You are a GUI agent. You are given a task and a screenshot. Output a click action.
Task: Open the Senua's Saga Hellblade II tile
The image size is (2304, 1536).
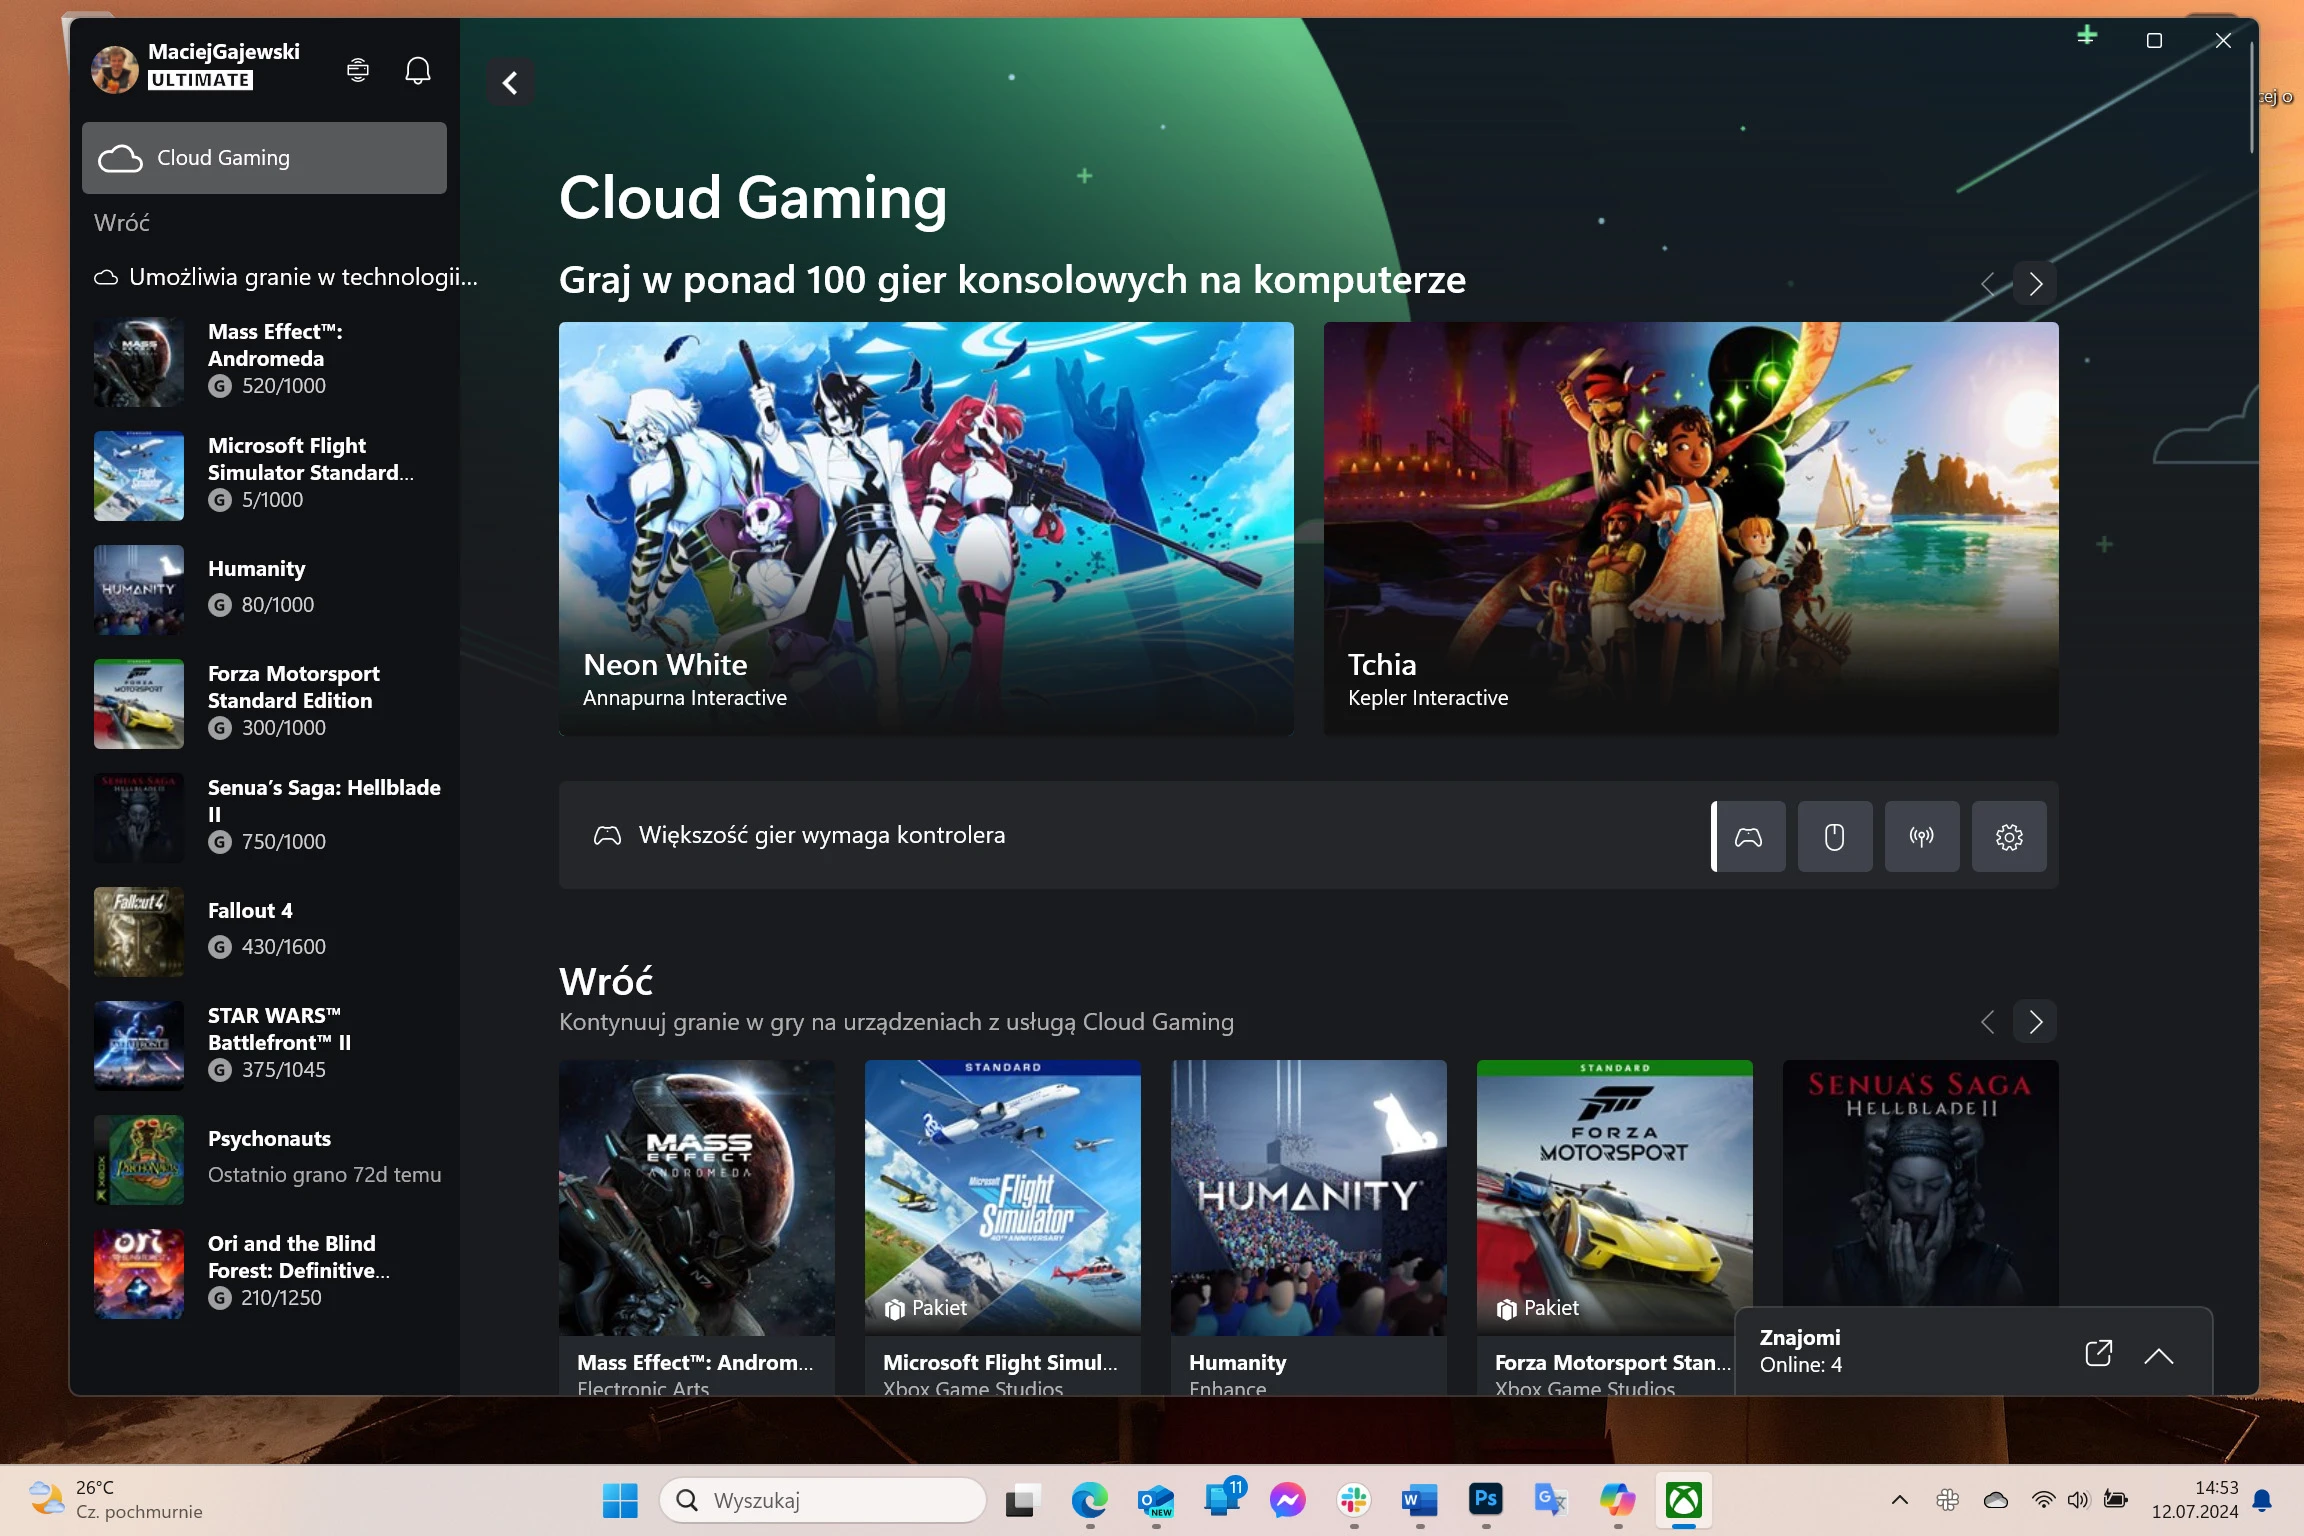(x=1921, y=1183)
